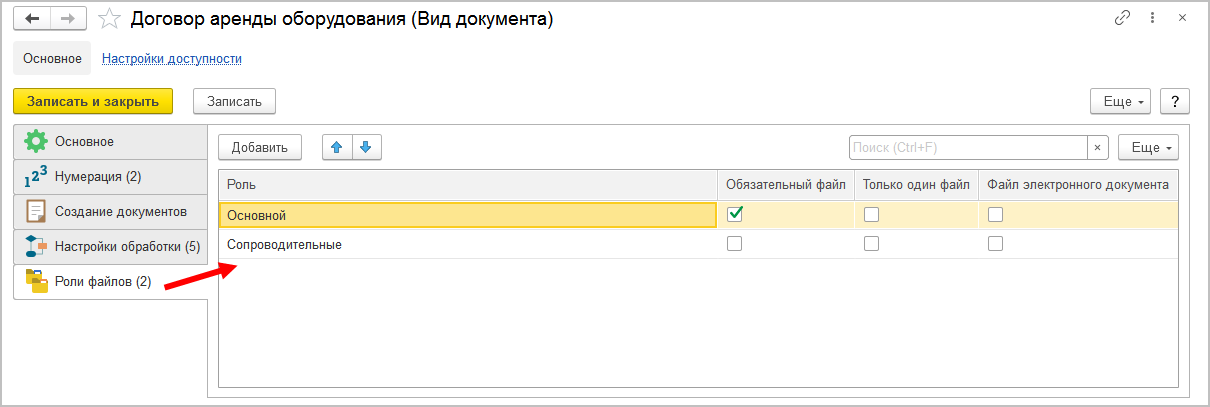Uncheck mandatory file for Основной role
The height and width of the screenshot is (407, 1210).
click(x=735, y=214)
